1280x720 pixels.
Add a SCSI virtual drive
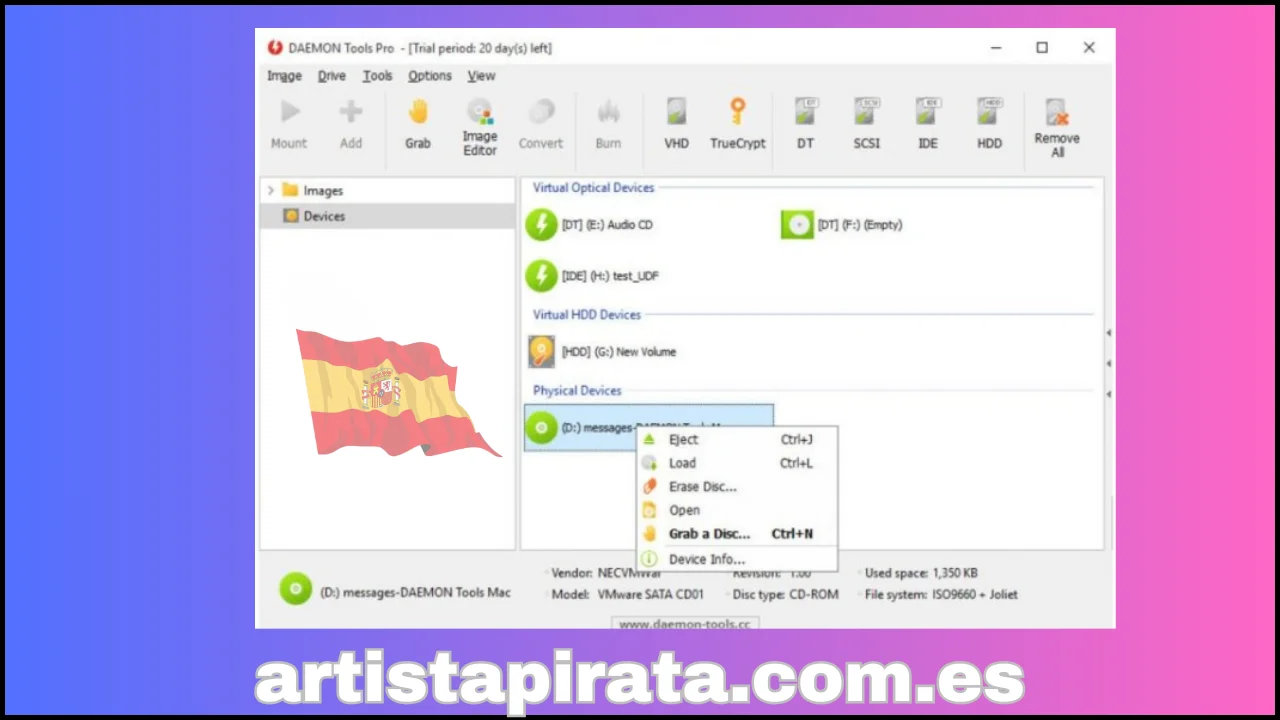tap(867, 124)
